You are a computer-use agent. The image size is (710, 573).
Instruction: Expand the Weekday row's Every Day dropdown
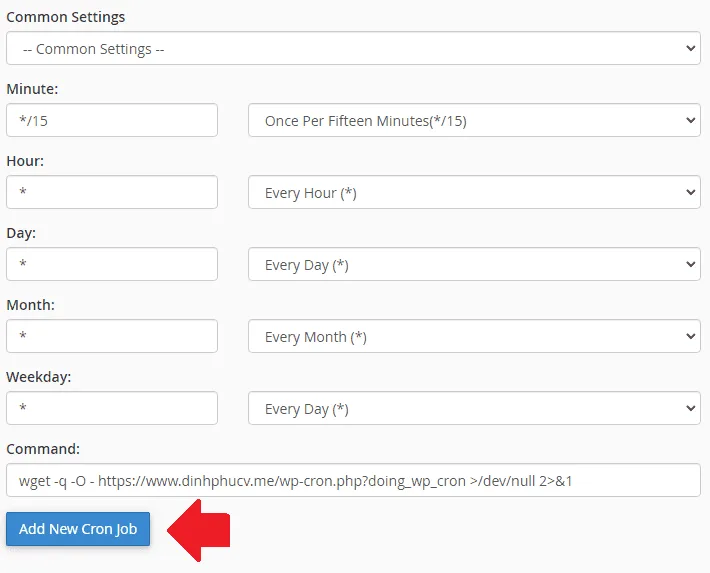[473, 409]
